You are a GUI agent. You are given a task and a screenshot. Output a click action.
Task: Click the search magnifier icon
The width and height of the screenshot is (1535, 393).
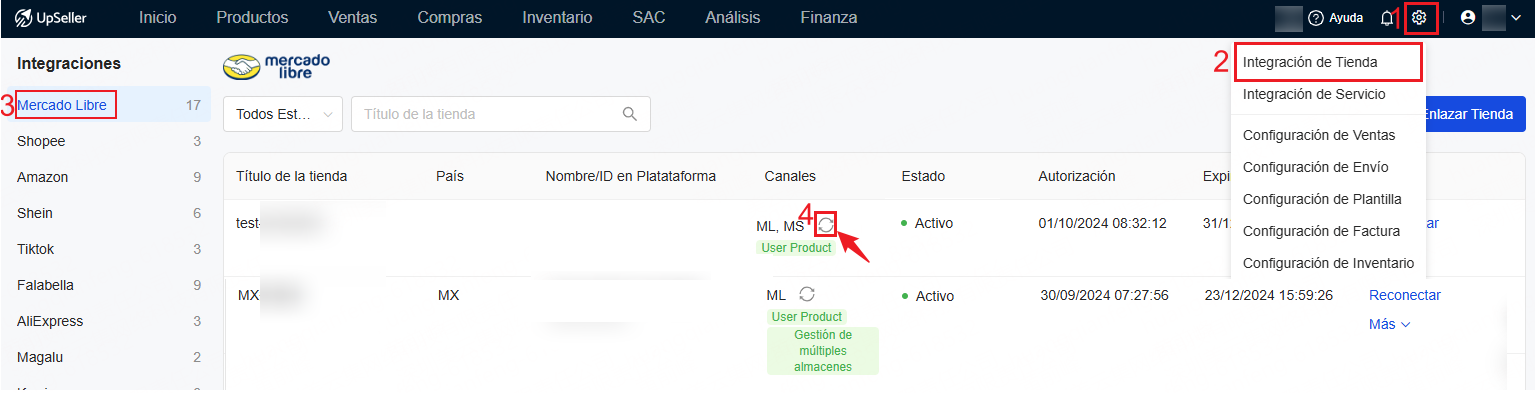click(x=630, y=114)
